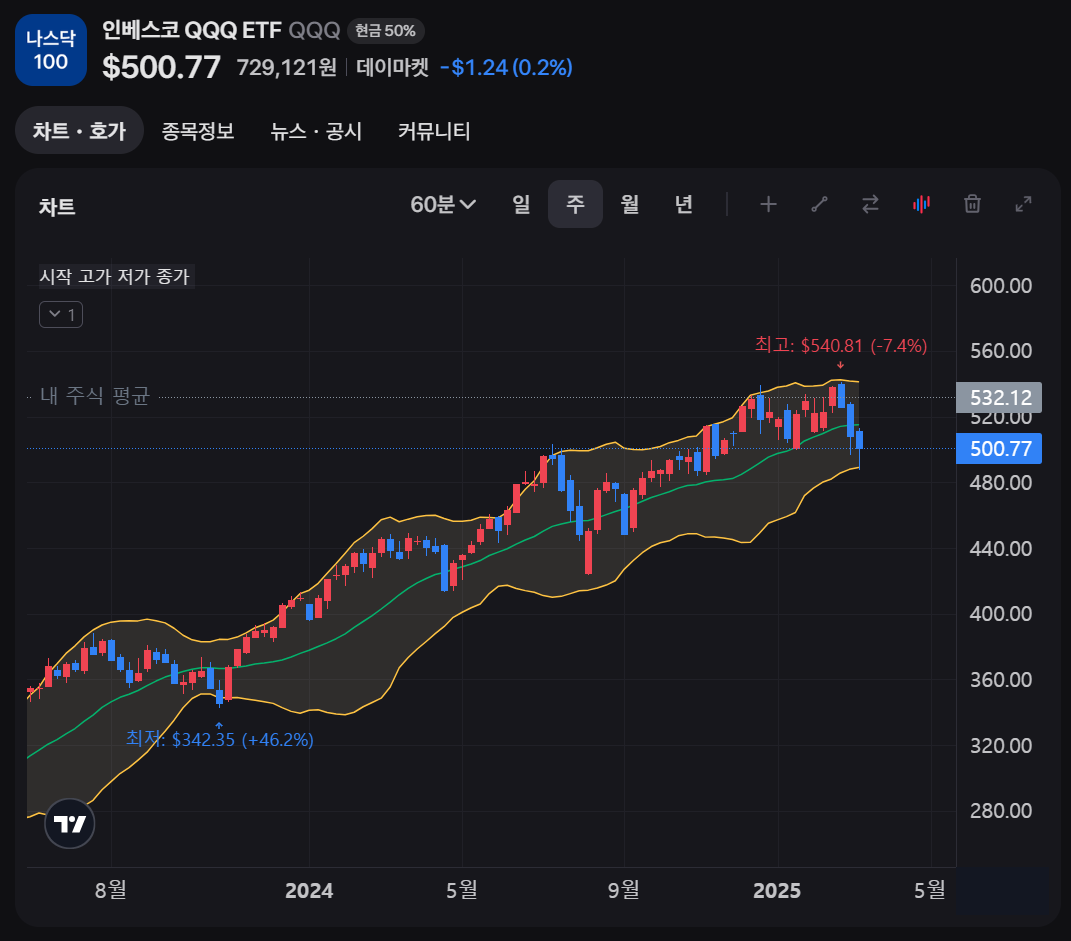Screen dimensions: 1071x941
Task: Click the 내 주식 평균 line label
Action: 94,395
